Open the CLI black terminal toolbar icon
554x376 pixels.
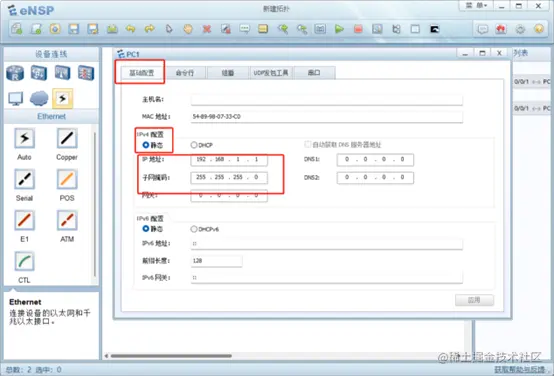[434, 29]
